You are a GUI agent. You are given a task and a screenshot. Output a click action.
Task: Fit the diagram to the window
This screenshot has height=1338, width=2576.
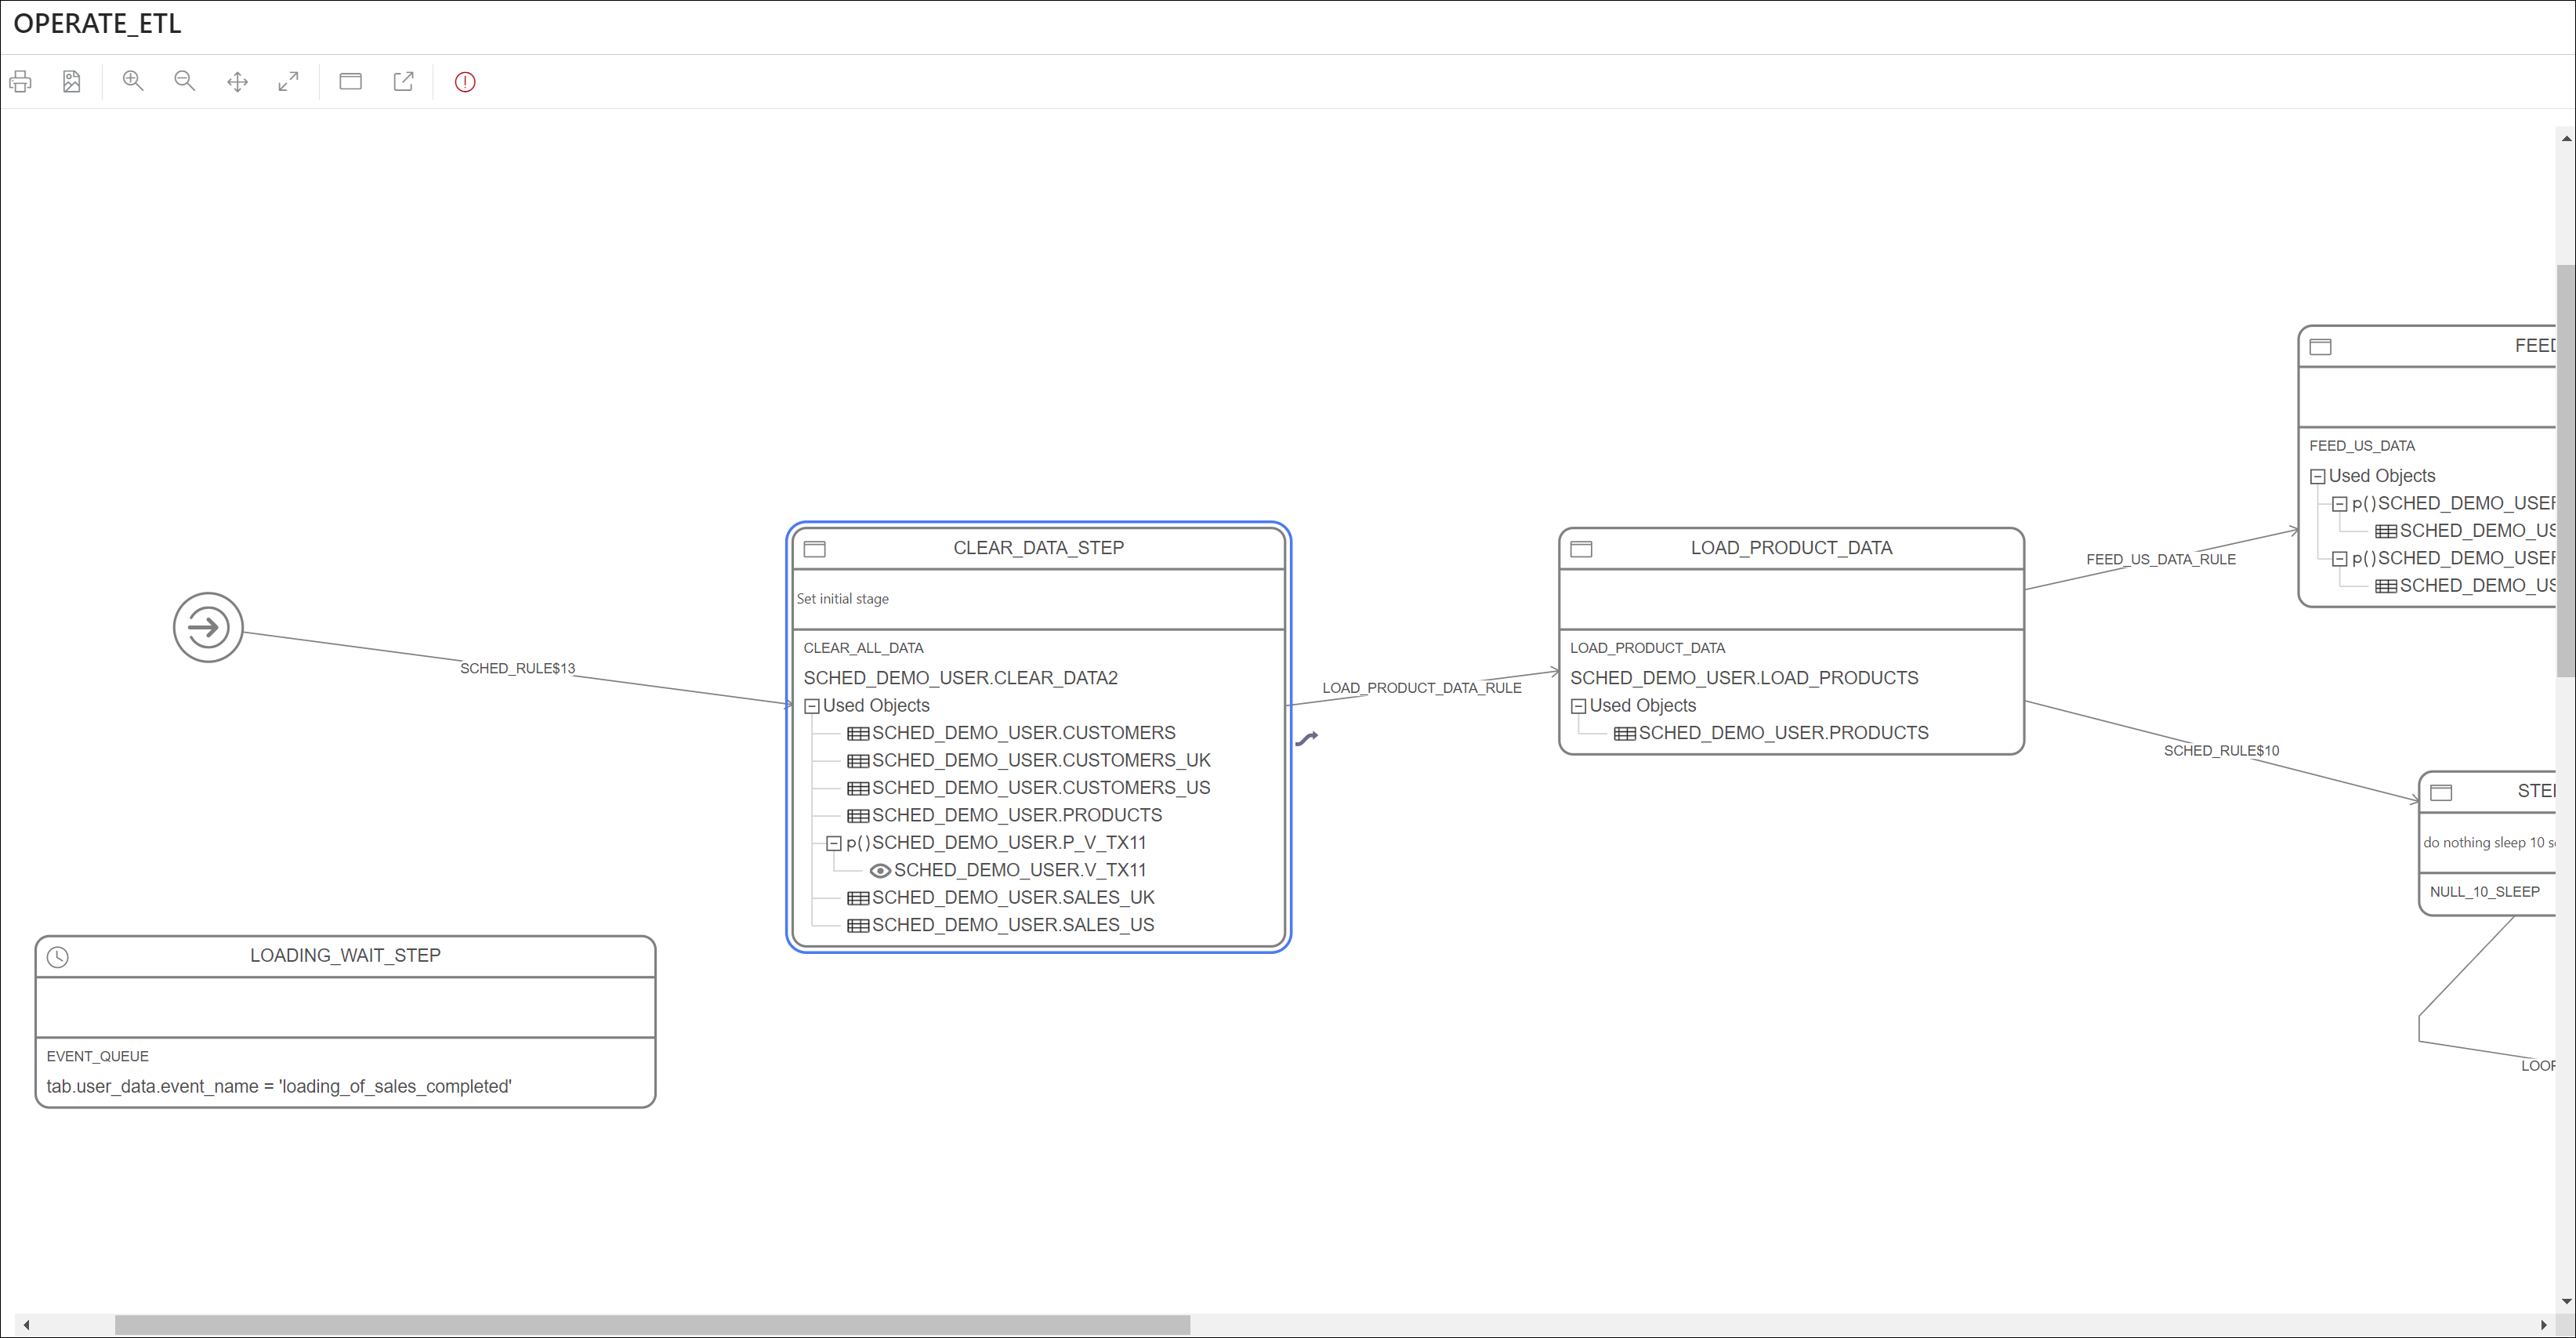tap(289, 81)
